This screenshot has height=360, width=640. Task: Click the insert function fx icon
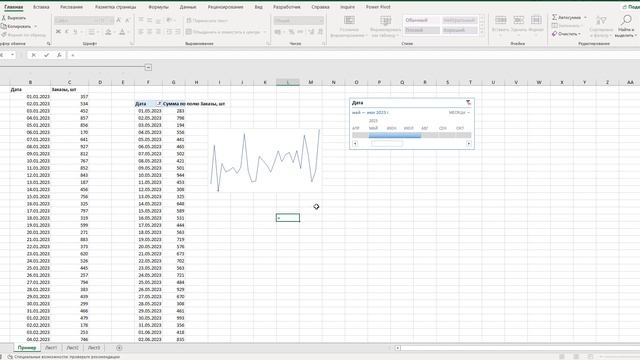(x=59, y=55)
